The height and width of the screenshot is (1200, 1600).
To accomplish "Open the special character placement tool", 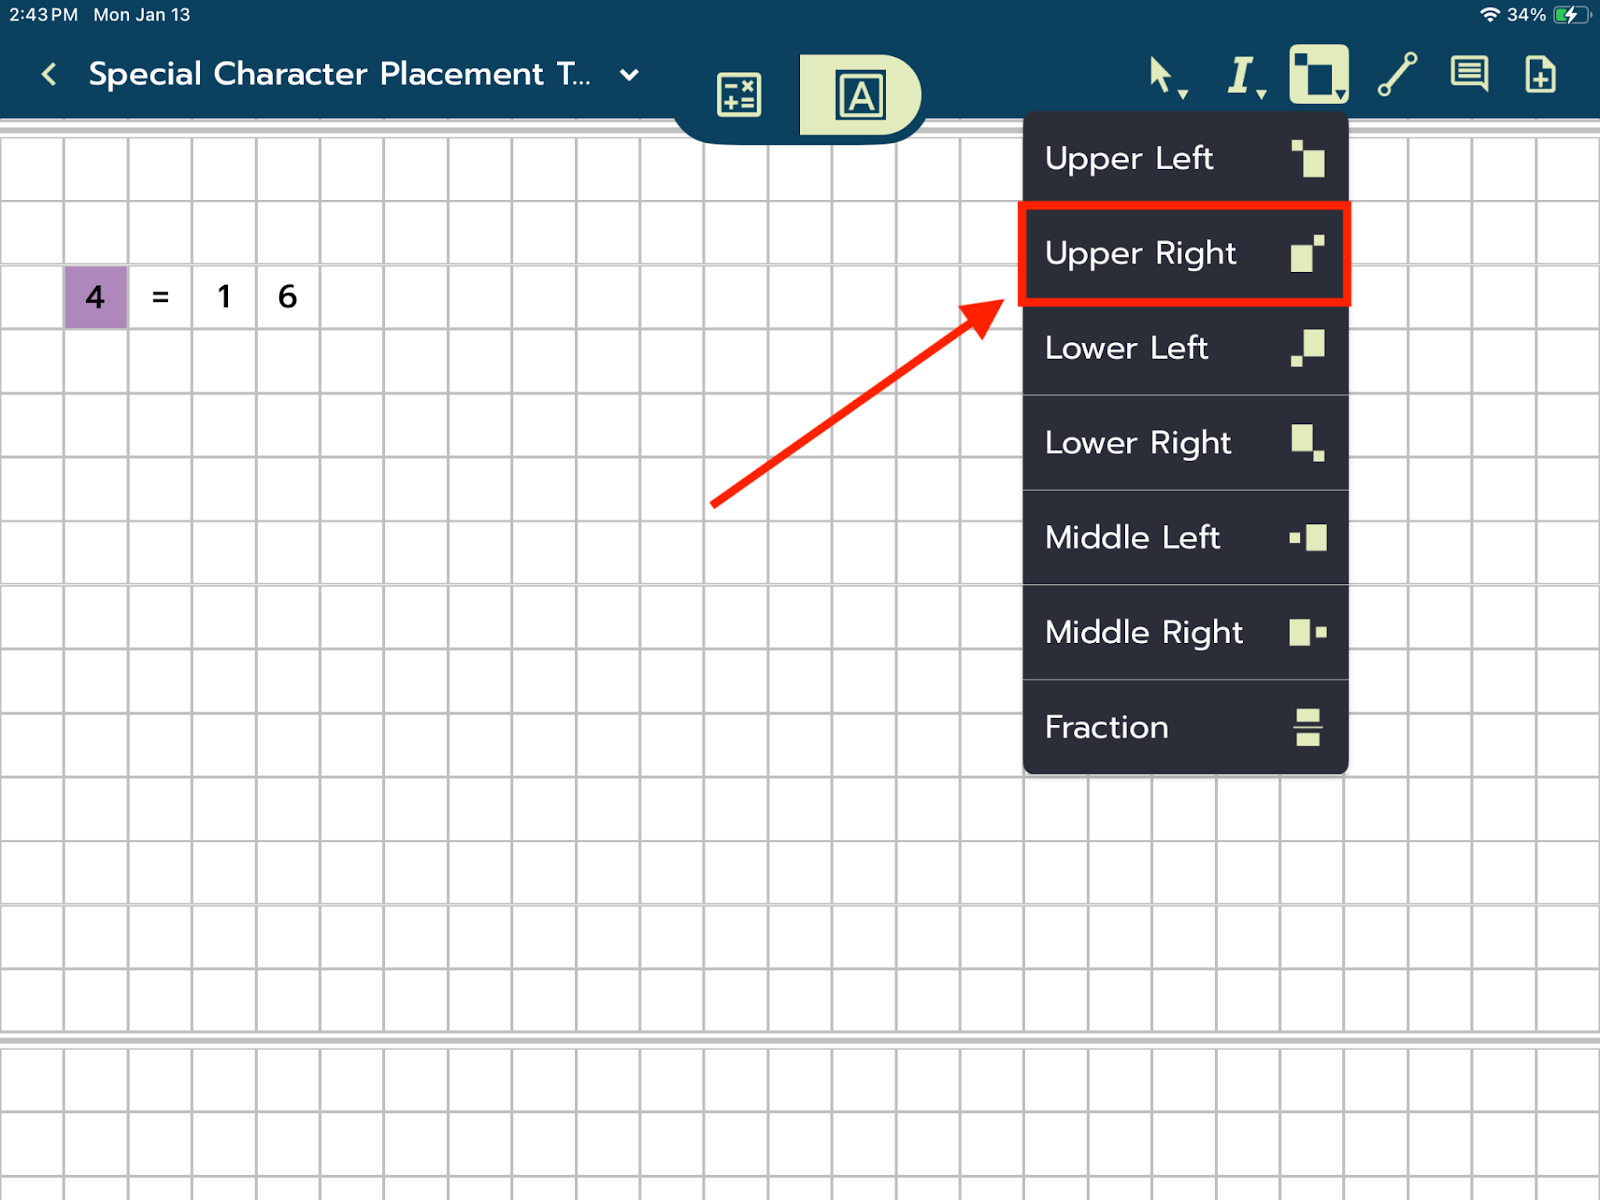I will pyautogui.click(x=1318, y=75).
